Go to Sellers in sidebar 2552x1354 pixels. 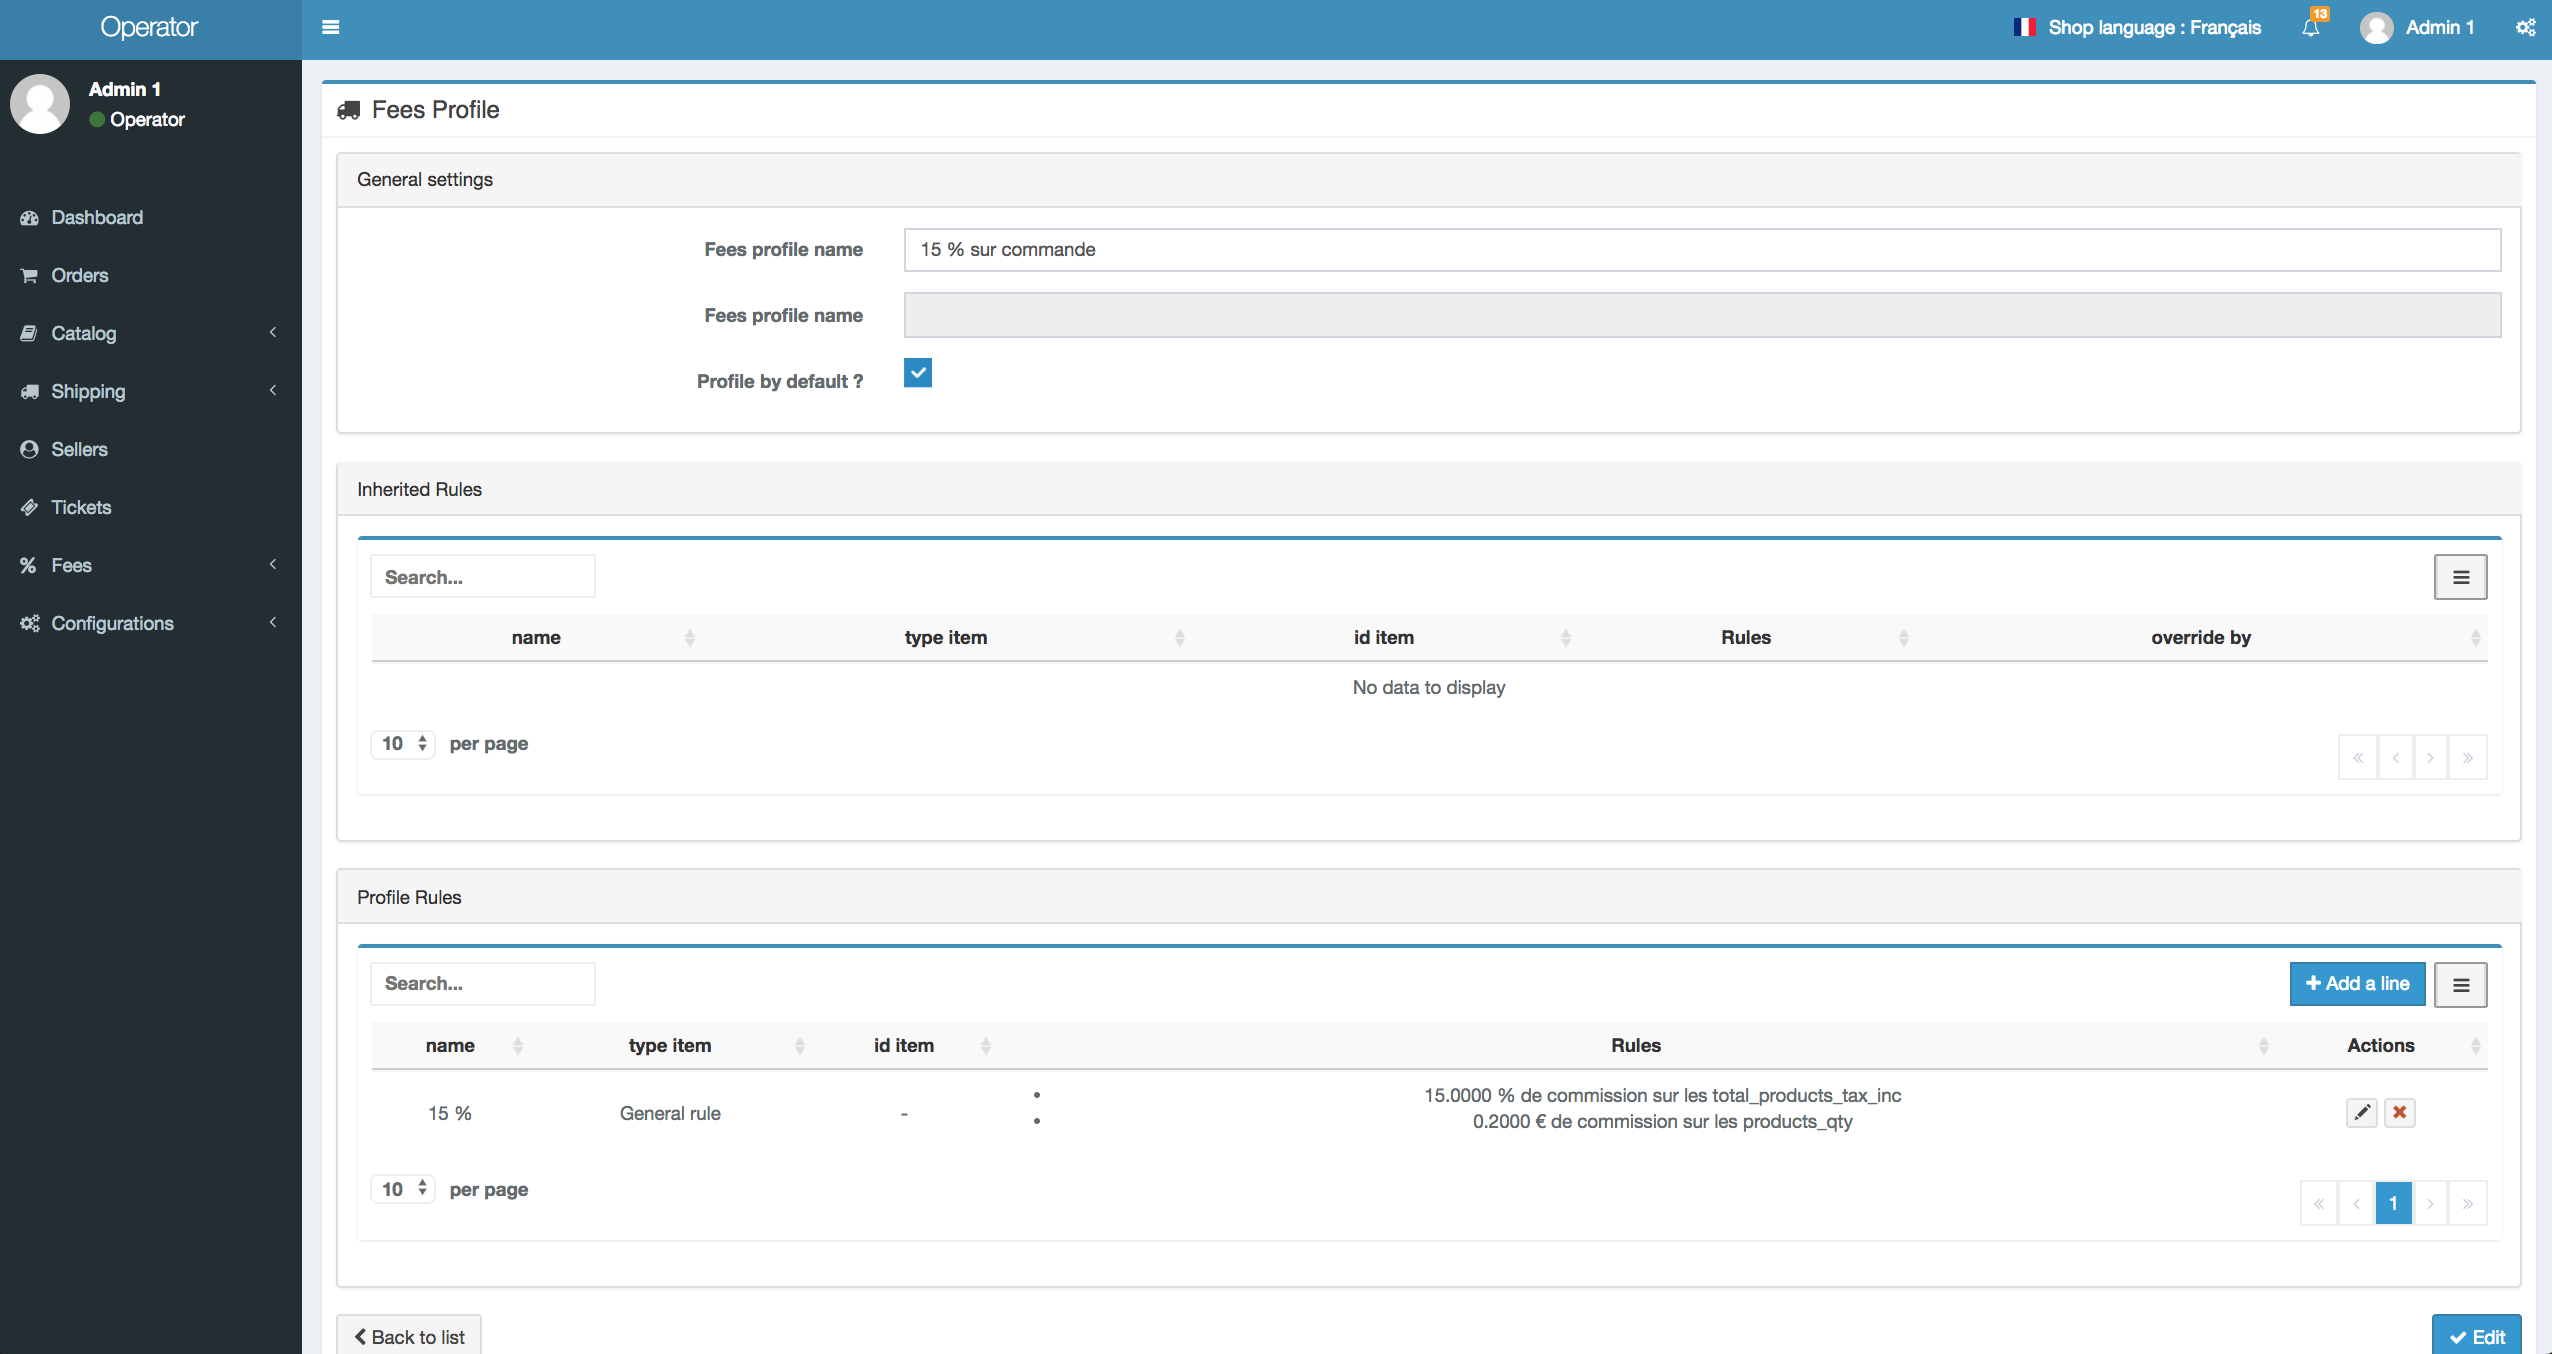(79, 449)
